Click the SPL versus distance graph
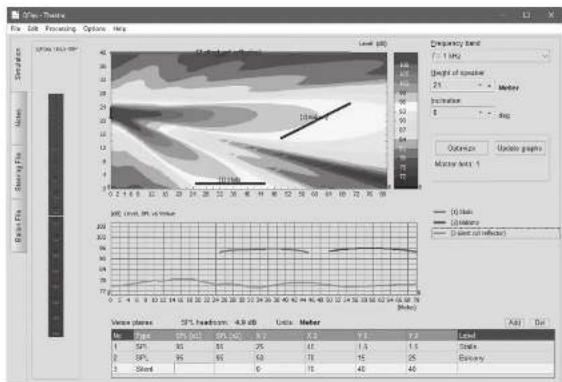 (264, 258)
